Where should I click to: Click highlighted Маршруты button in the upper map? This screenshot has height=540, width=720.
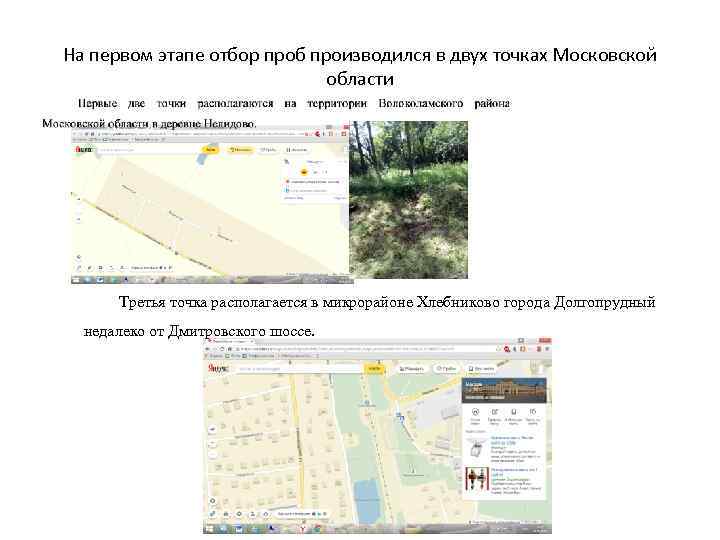click(240, 150)
